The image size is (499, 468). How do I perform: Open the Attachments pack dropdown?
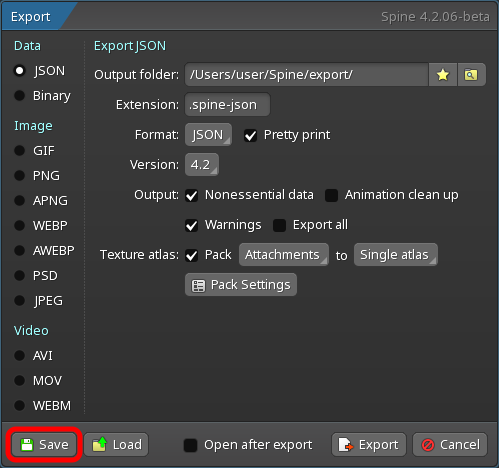point(284,255)
